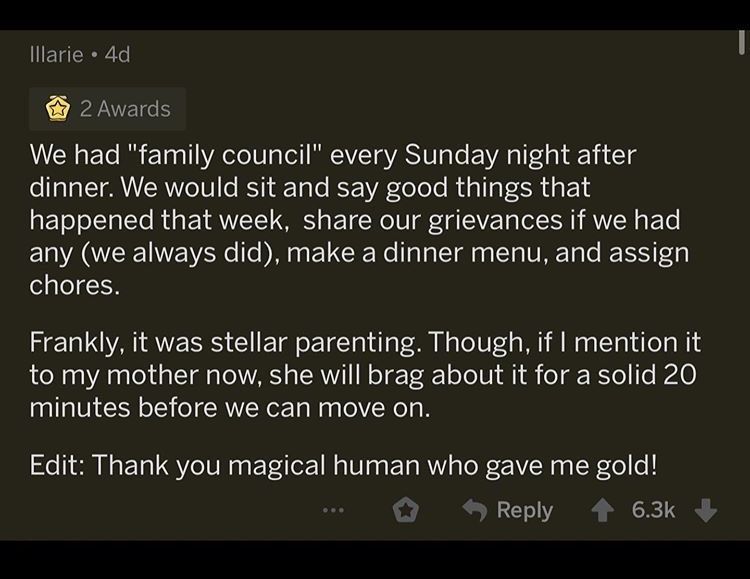Image resolution: width=750 pixels, height=579 pixels.
Task: Open the Illarie user profile
Action: [54, 54]
